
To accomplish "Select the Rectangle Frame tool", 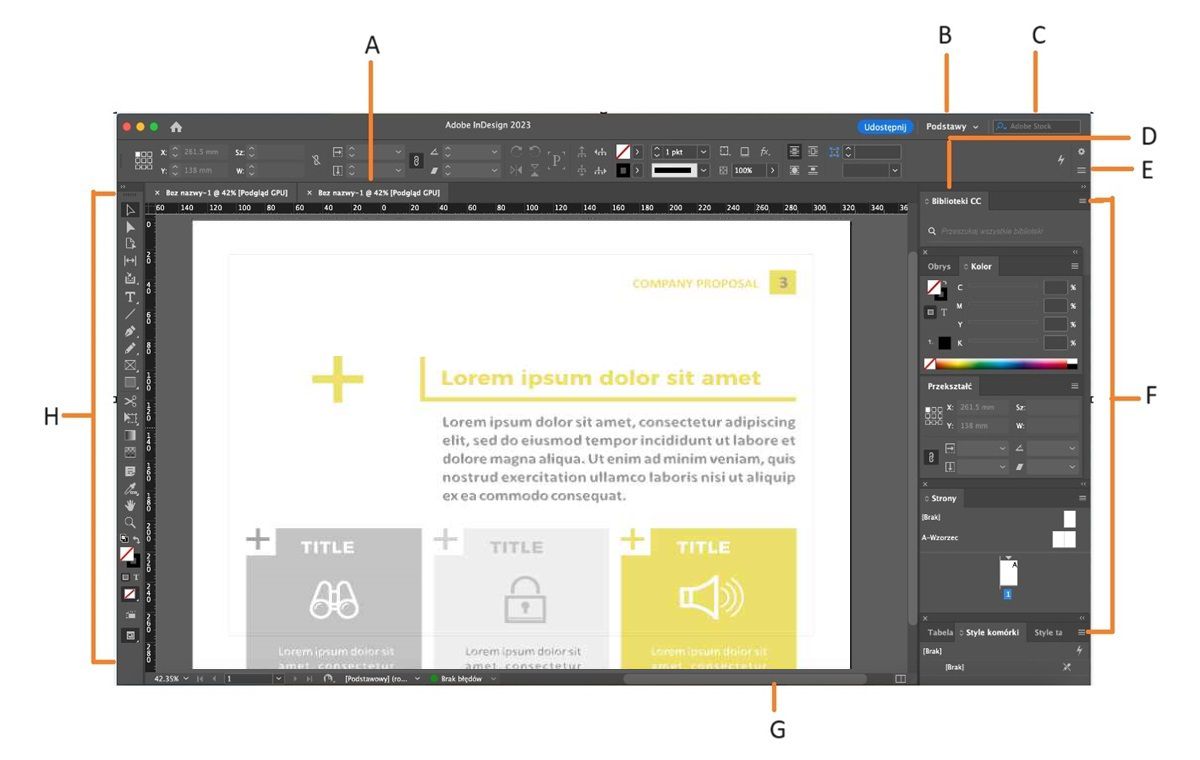I will tap(131, 366).
